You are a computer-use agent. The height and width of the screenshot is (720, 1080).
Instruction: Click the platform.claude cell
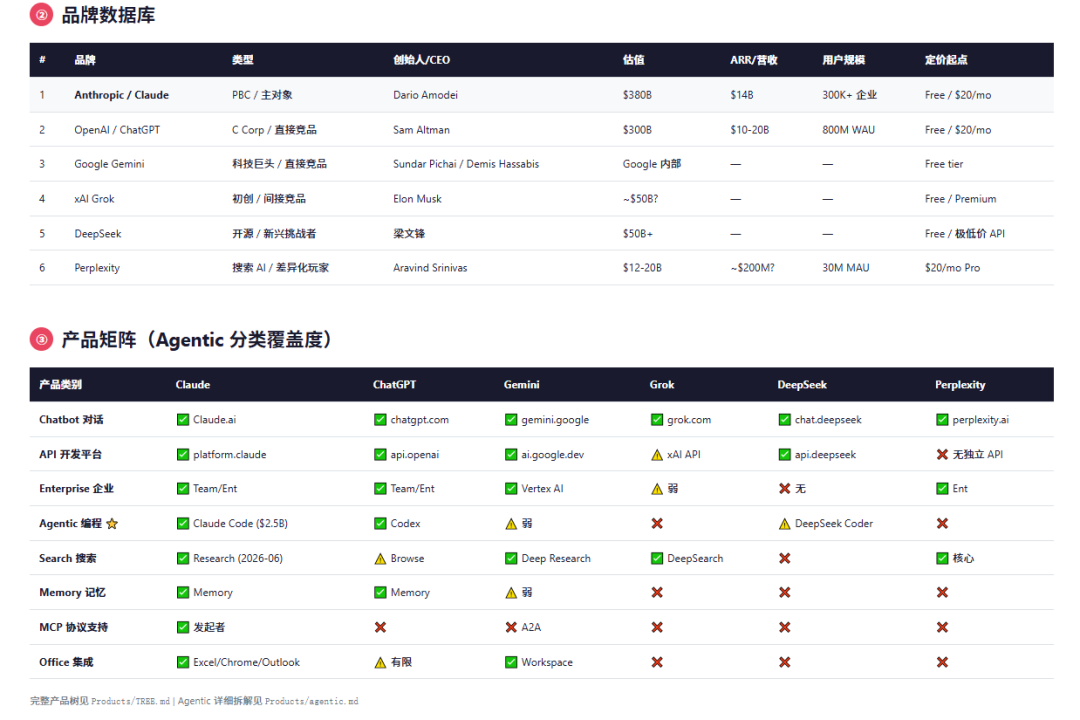coord(229,455)
